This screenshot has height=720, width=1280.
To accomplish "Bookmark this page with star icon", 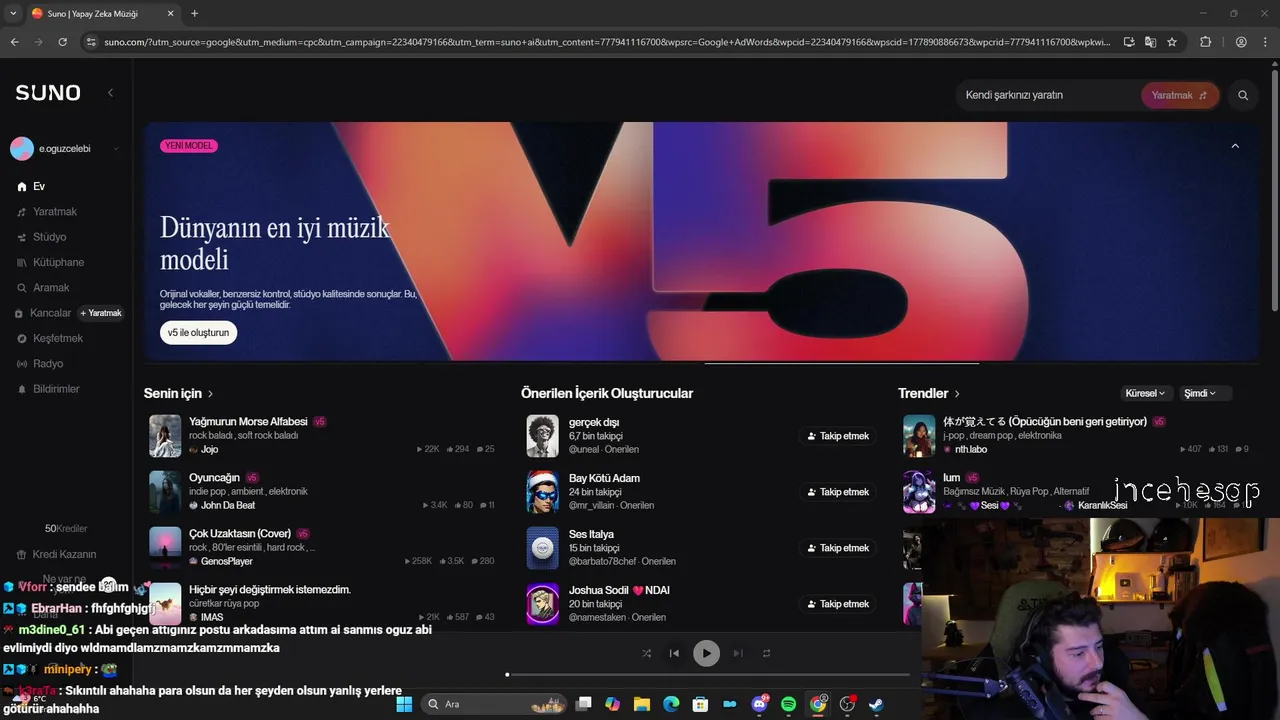I will tap(1172, 42).
